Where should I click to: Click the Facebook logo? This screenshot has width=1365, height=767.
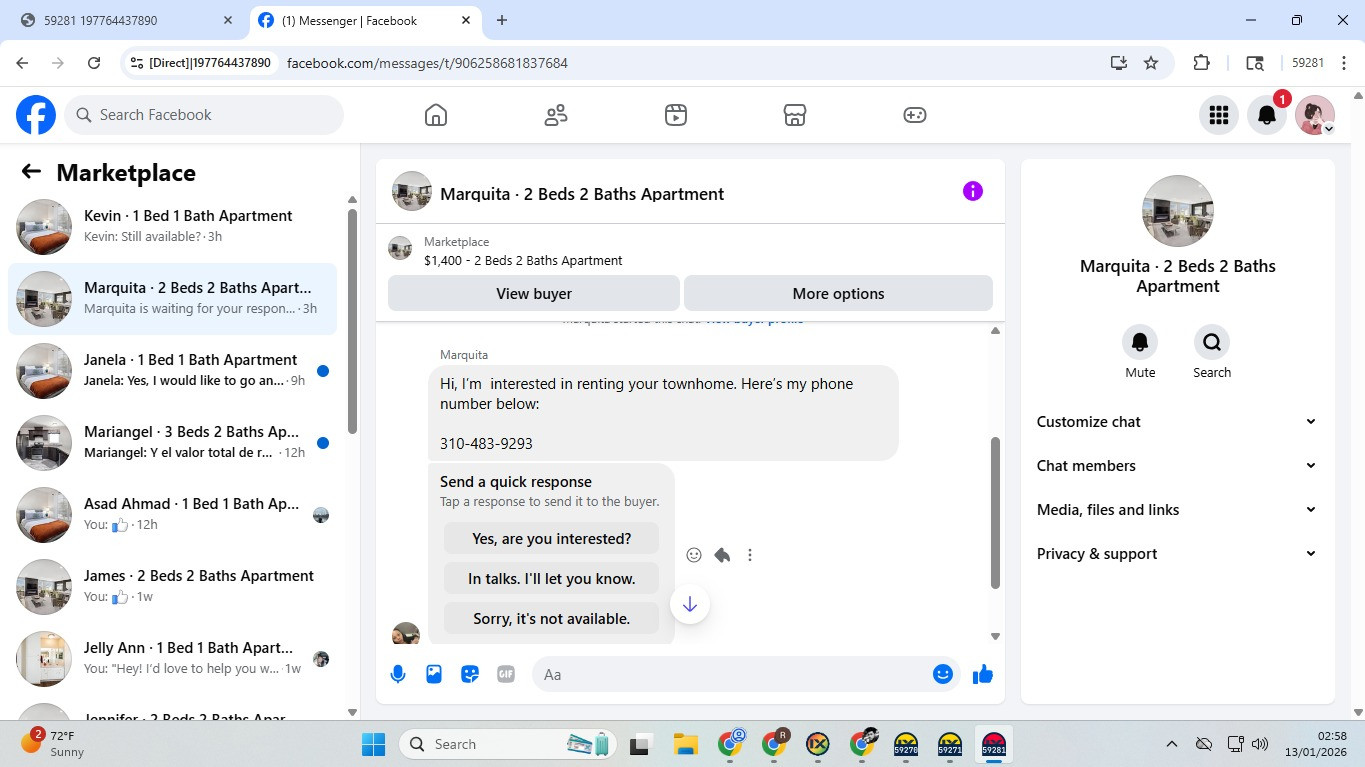click(36, 115)
